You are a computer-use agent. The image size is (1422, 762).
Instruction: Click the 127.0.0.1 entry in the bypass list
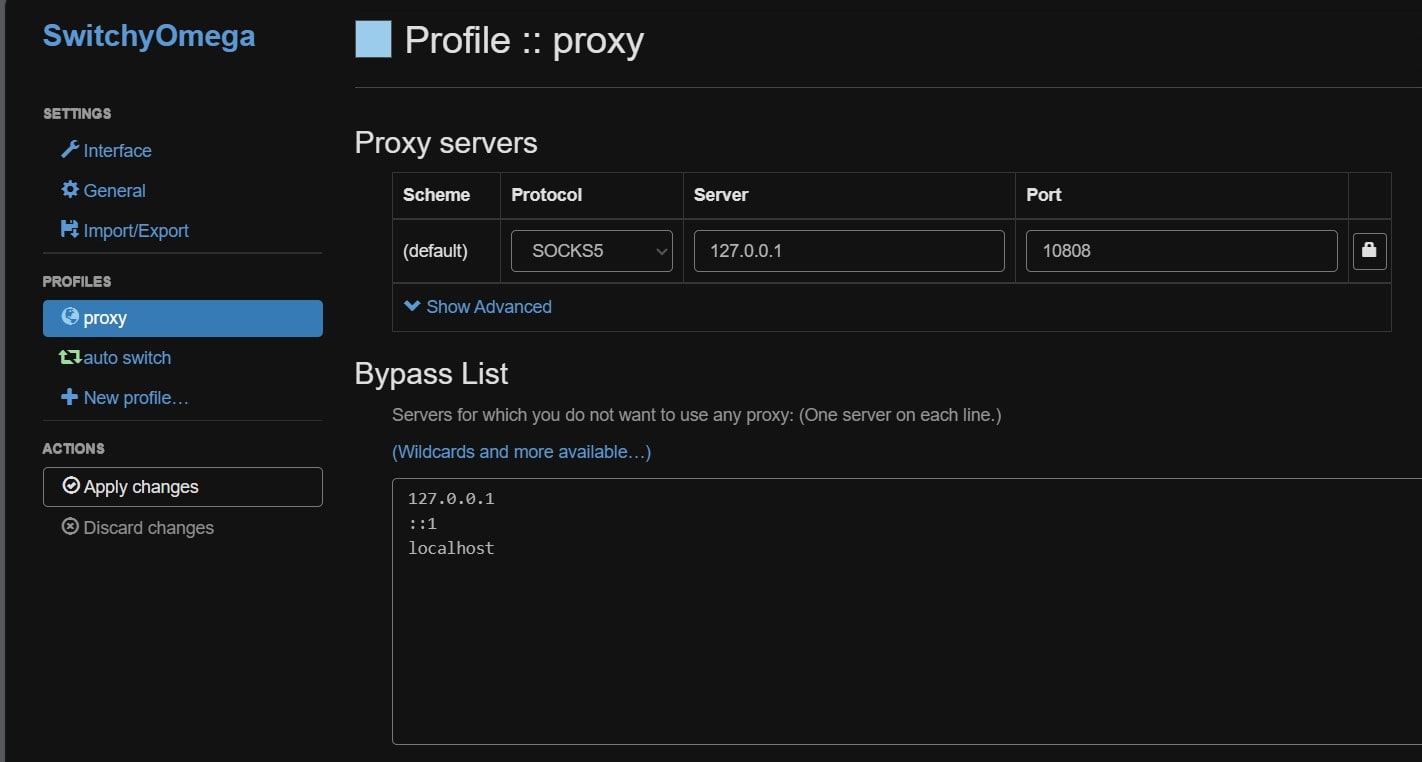[x=451, y=498]
